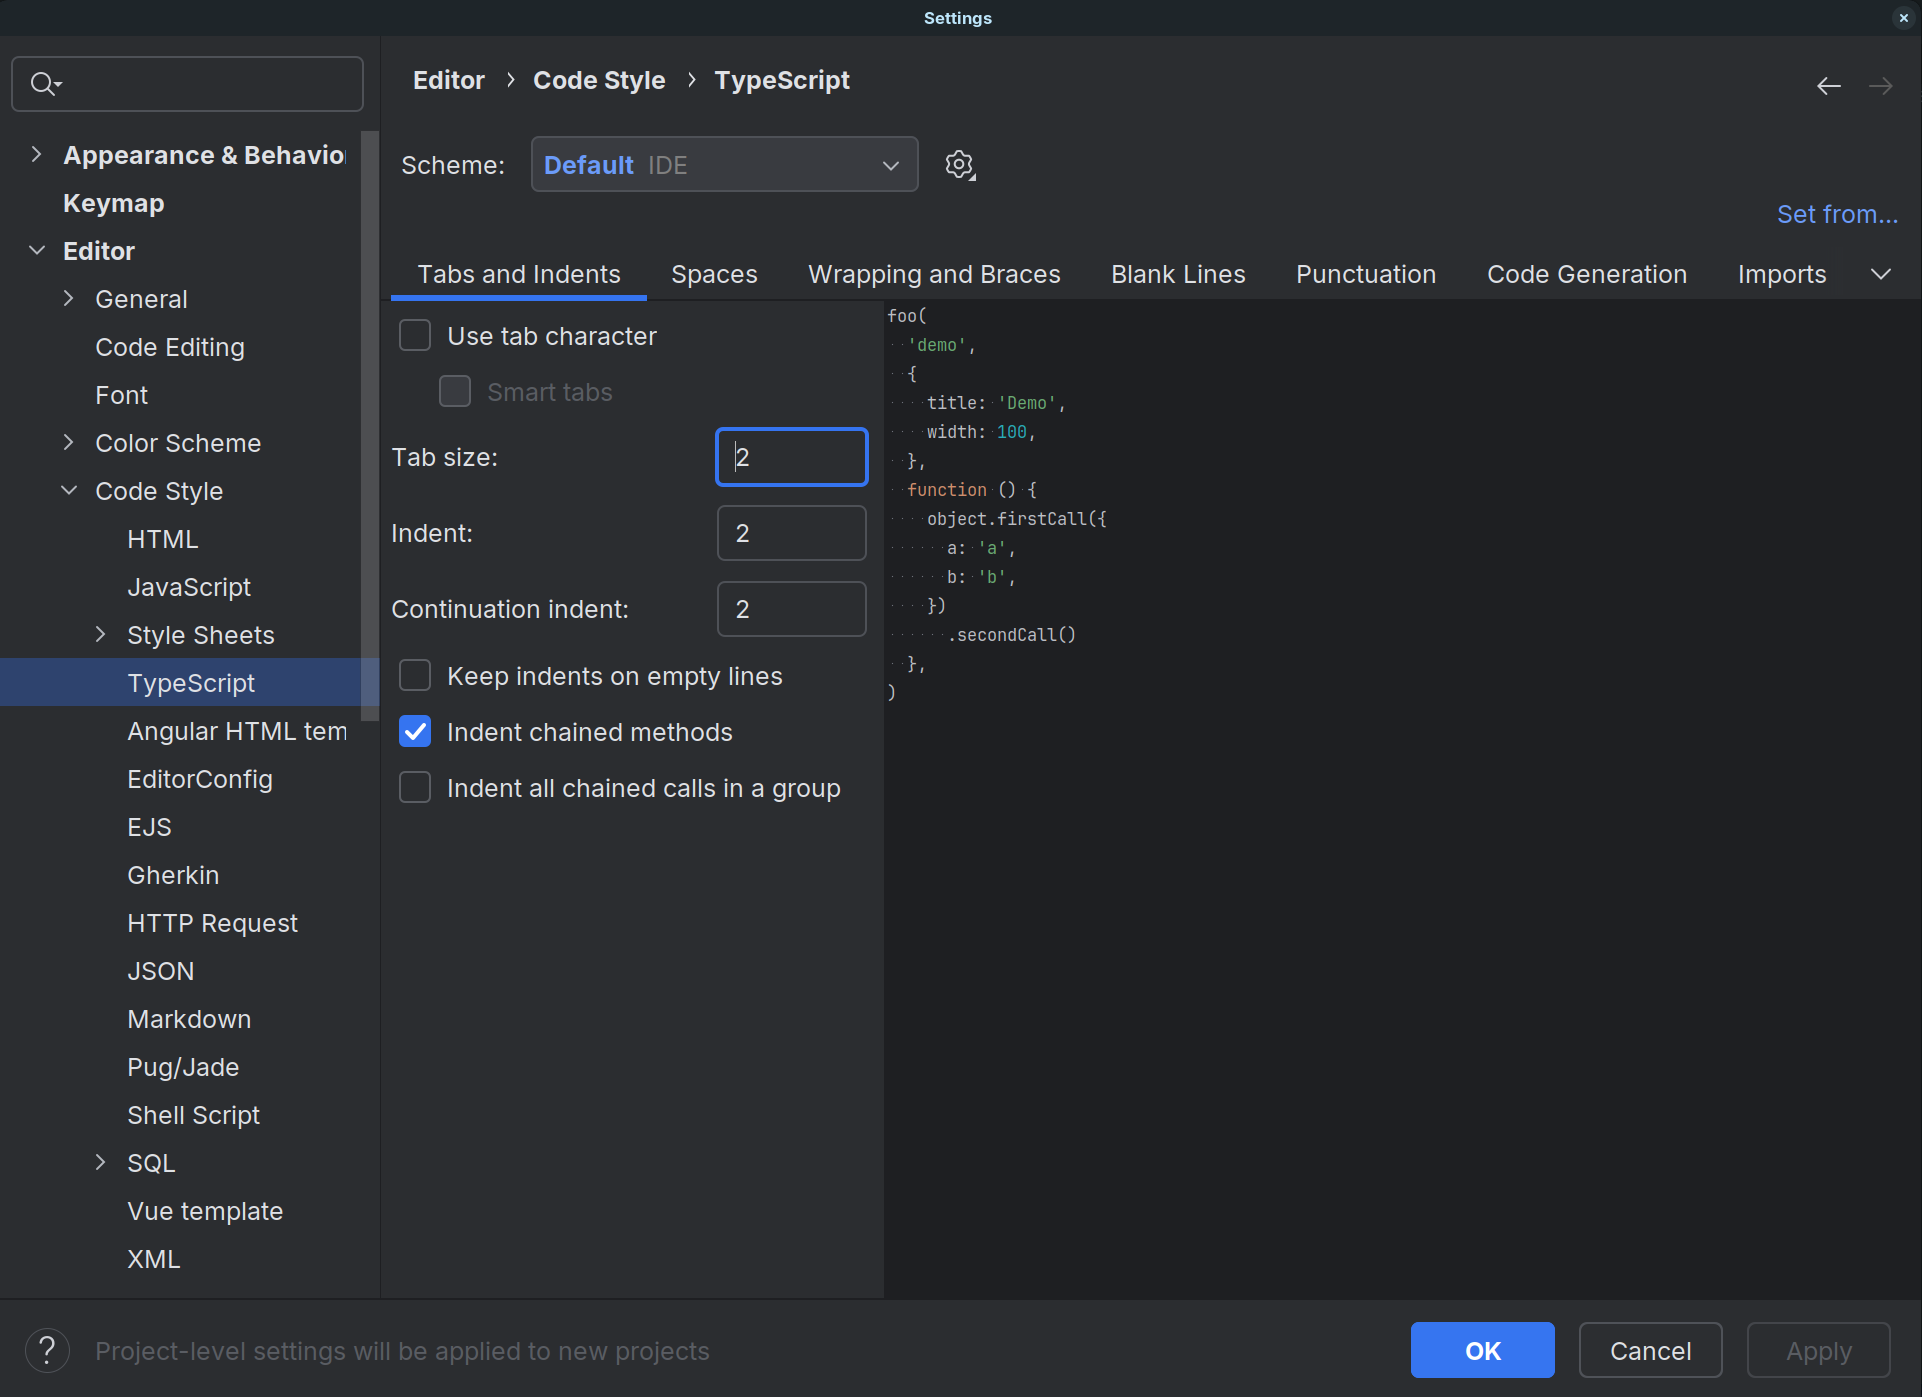Screen dimensions: 1922x1397
Task: Open the Punctuation tab
Action: 1365,274
